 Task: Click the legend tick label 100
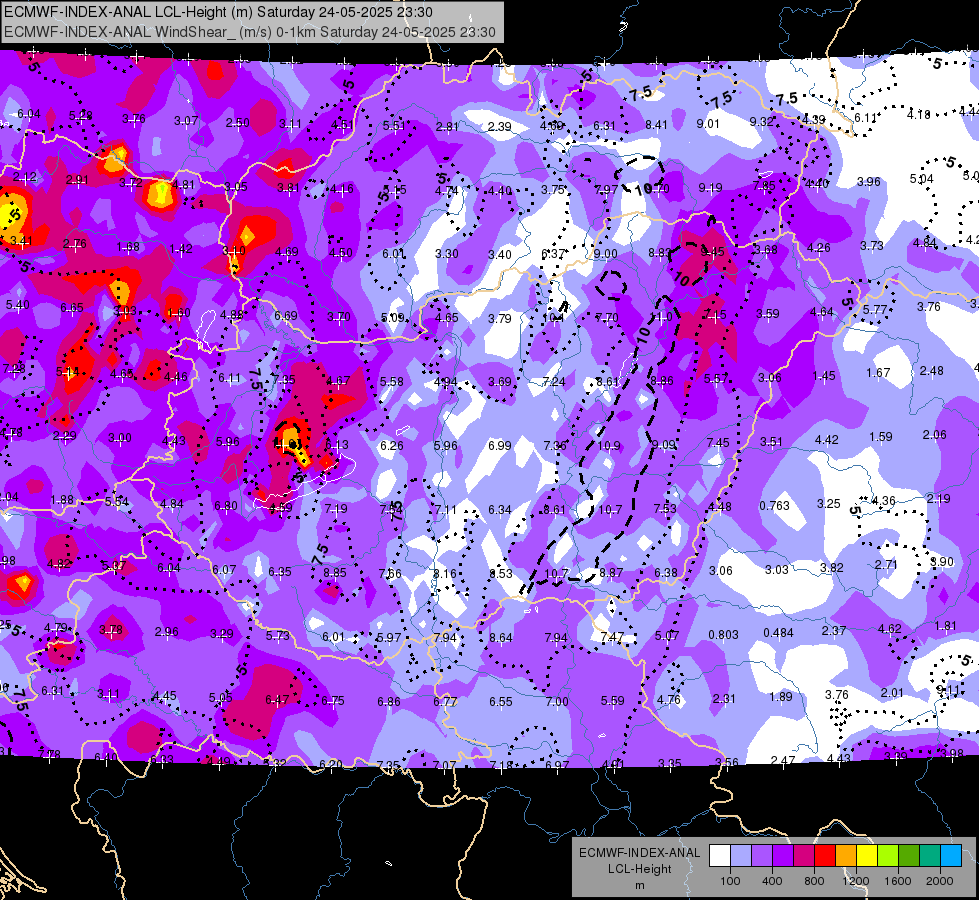(730, 881)
